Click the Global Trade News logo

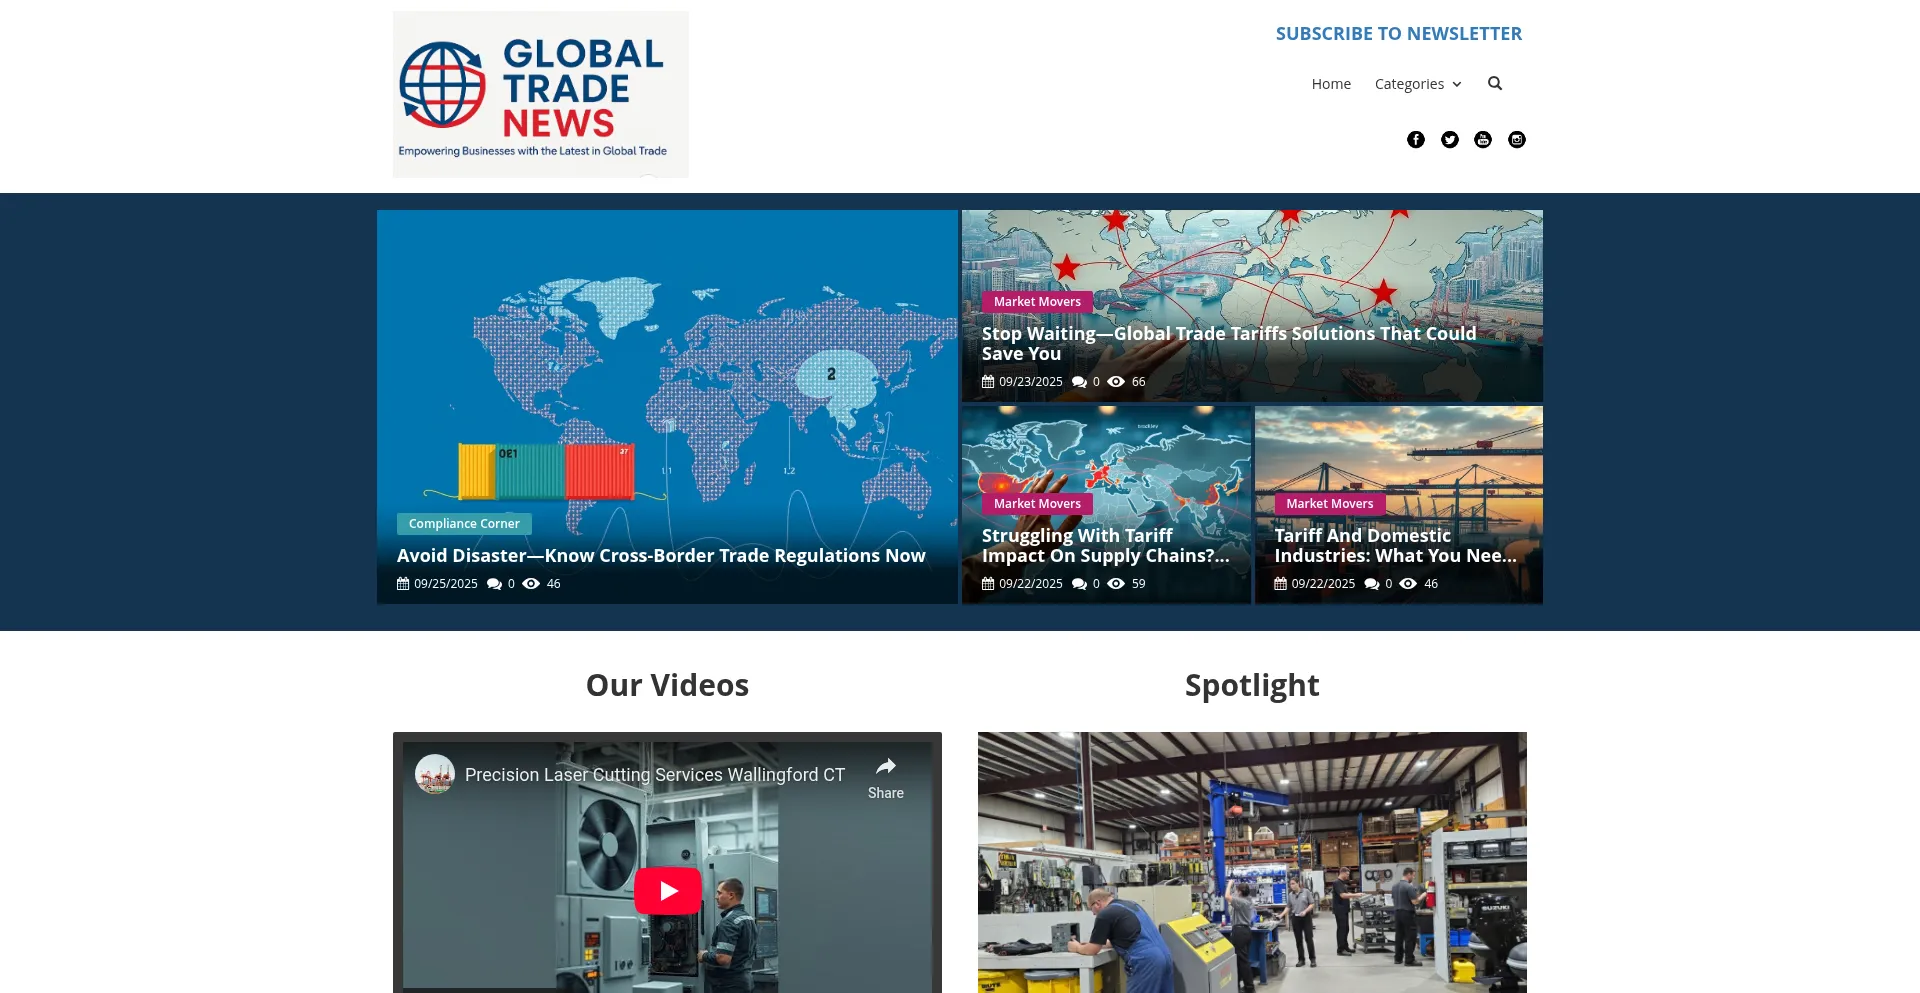[540, 95]
